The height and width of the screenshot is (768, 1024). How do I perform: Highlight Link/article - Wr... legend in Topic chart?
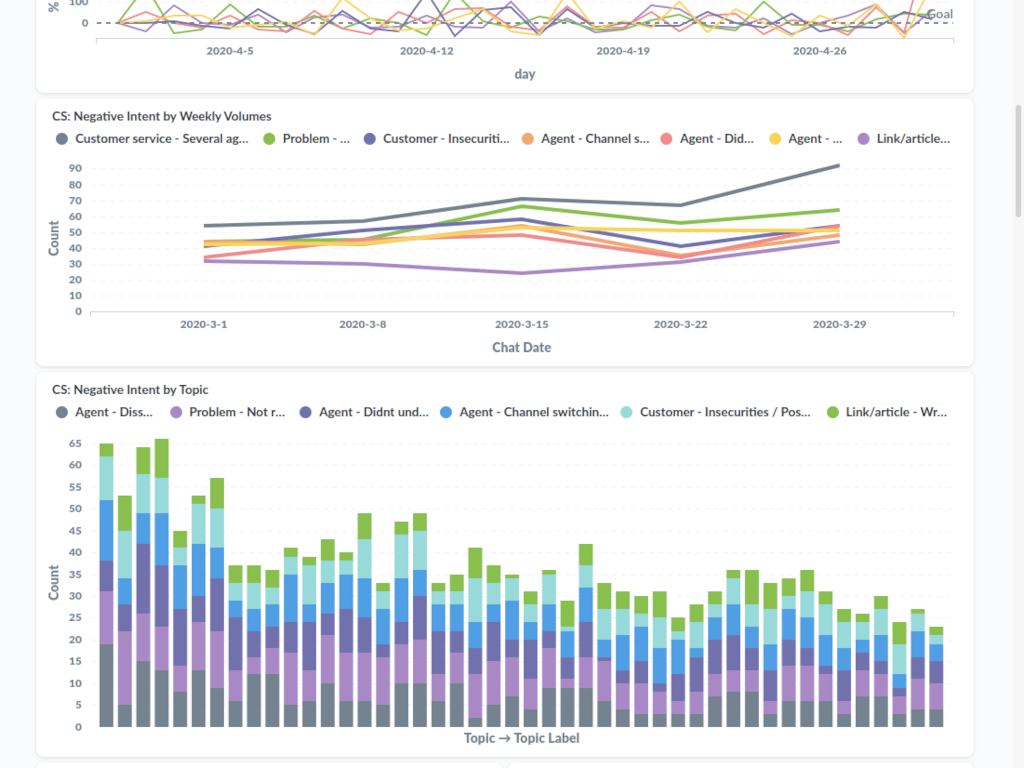point(895,412)
